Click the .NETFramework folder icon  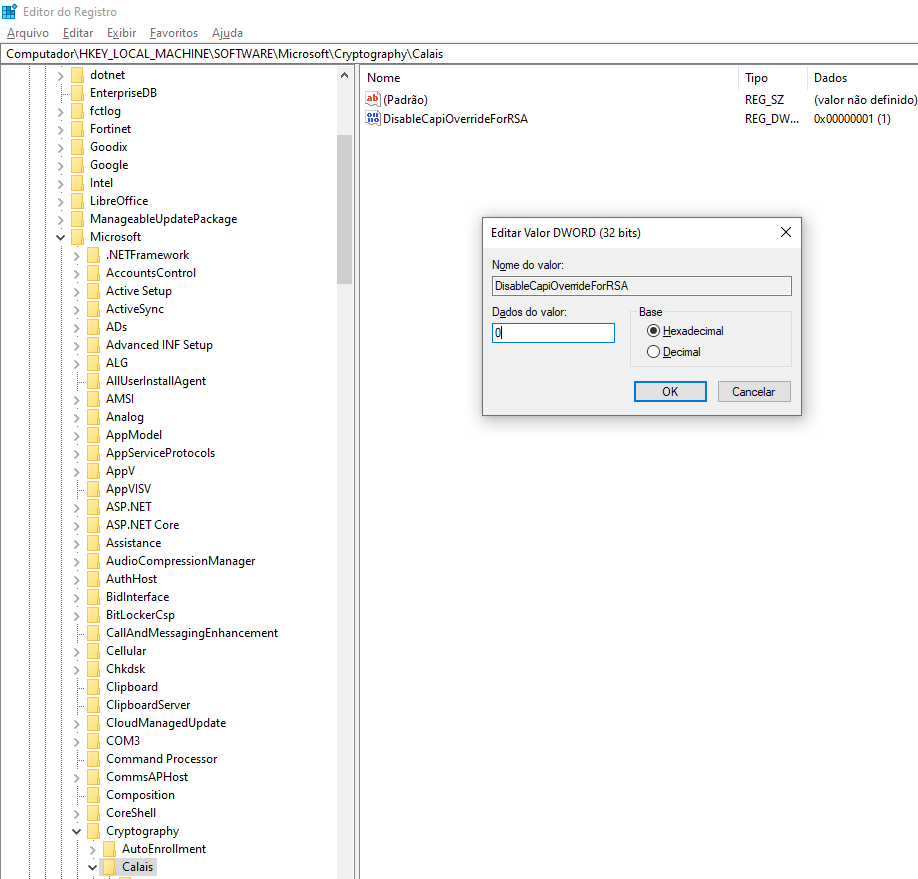point(93,255)
